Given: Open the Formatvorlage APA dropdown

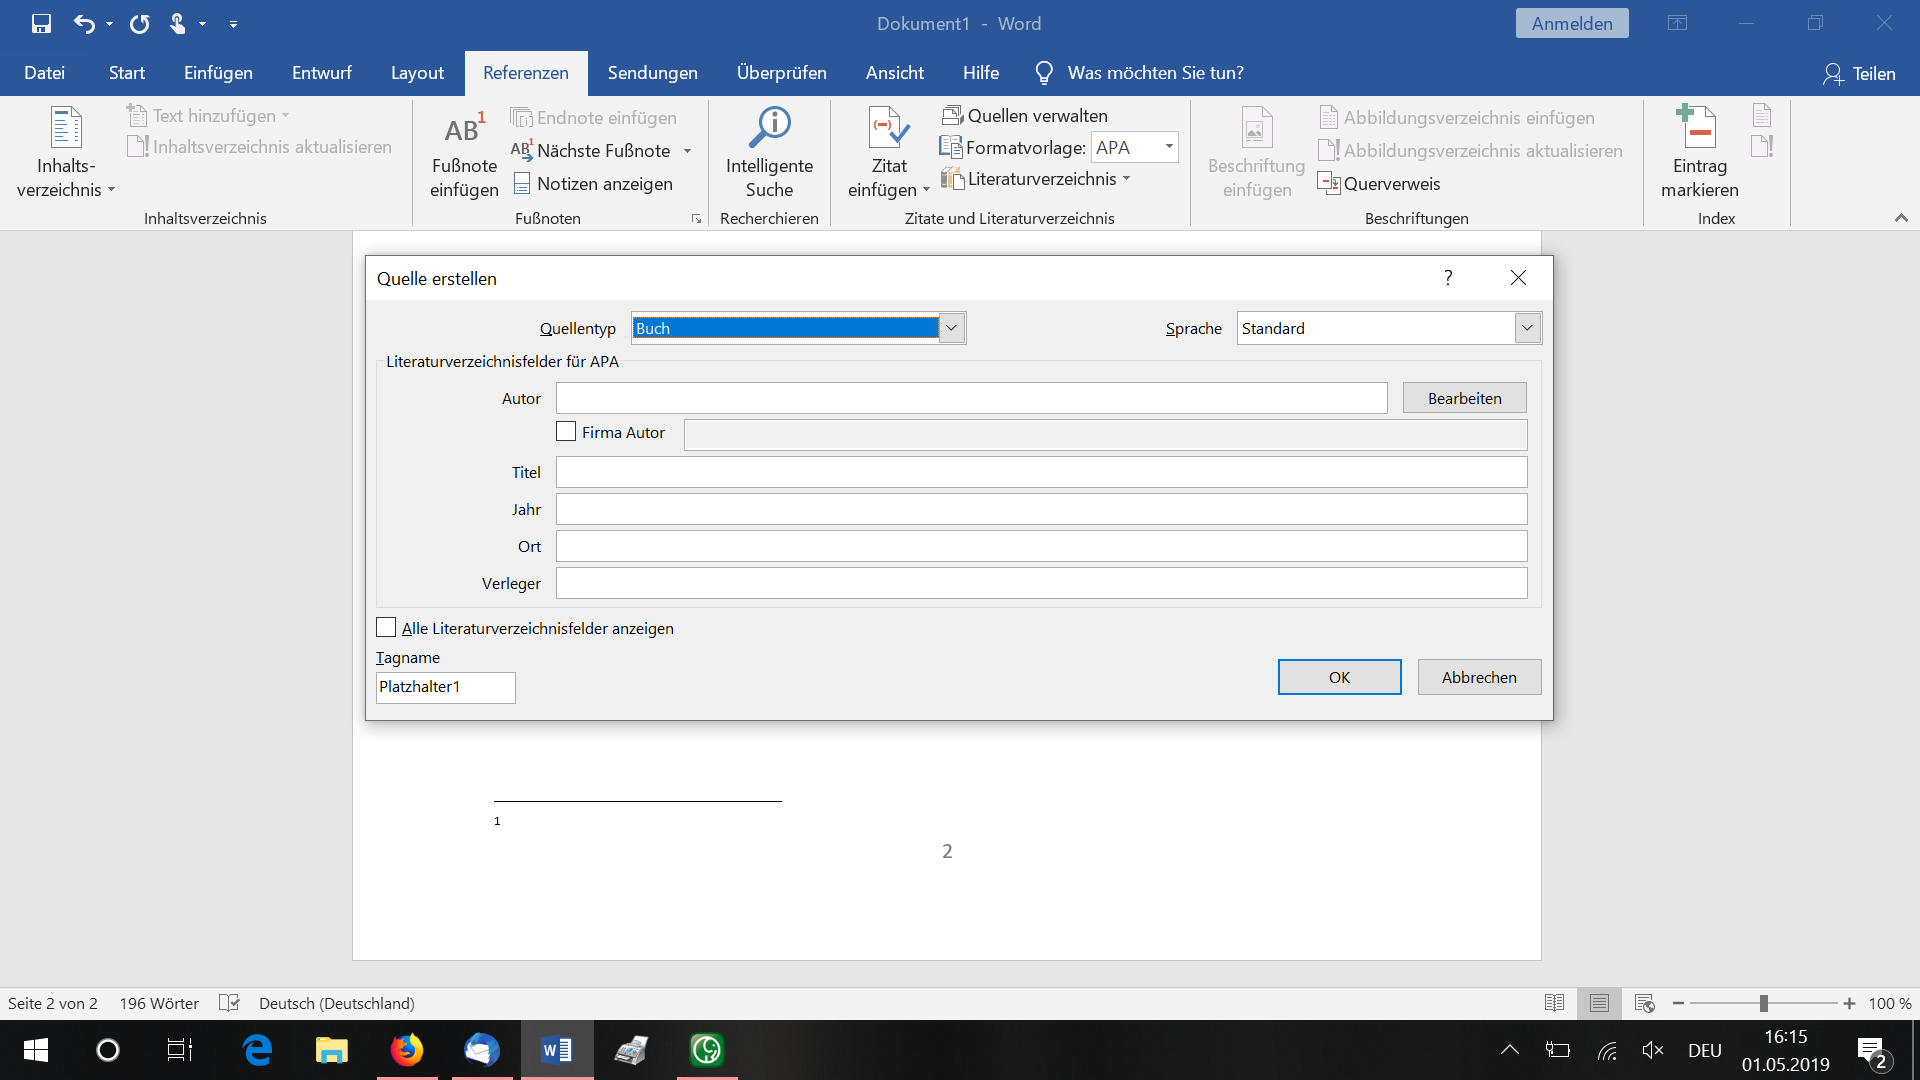Looking at the screenshot, I should coord(1168,147).
